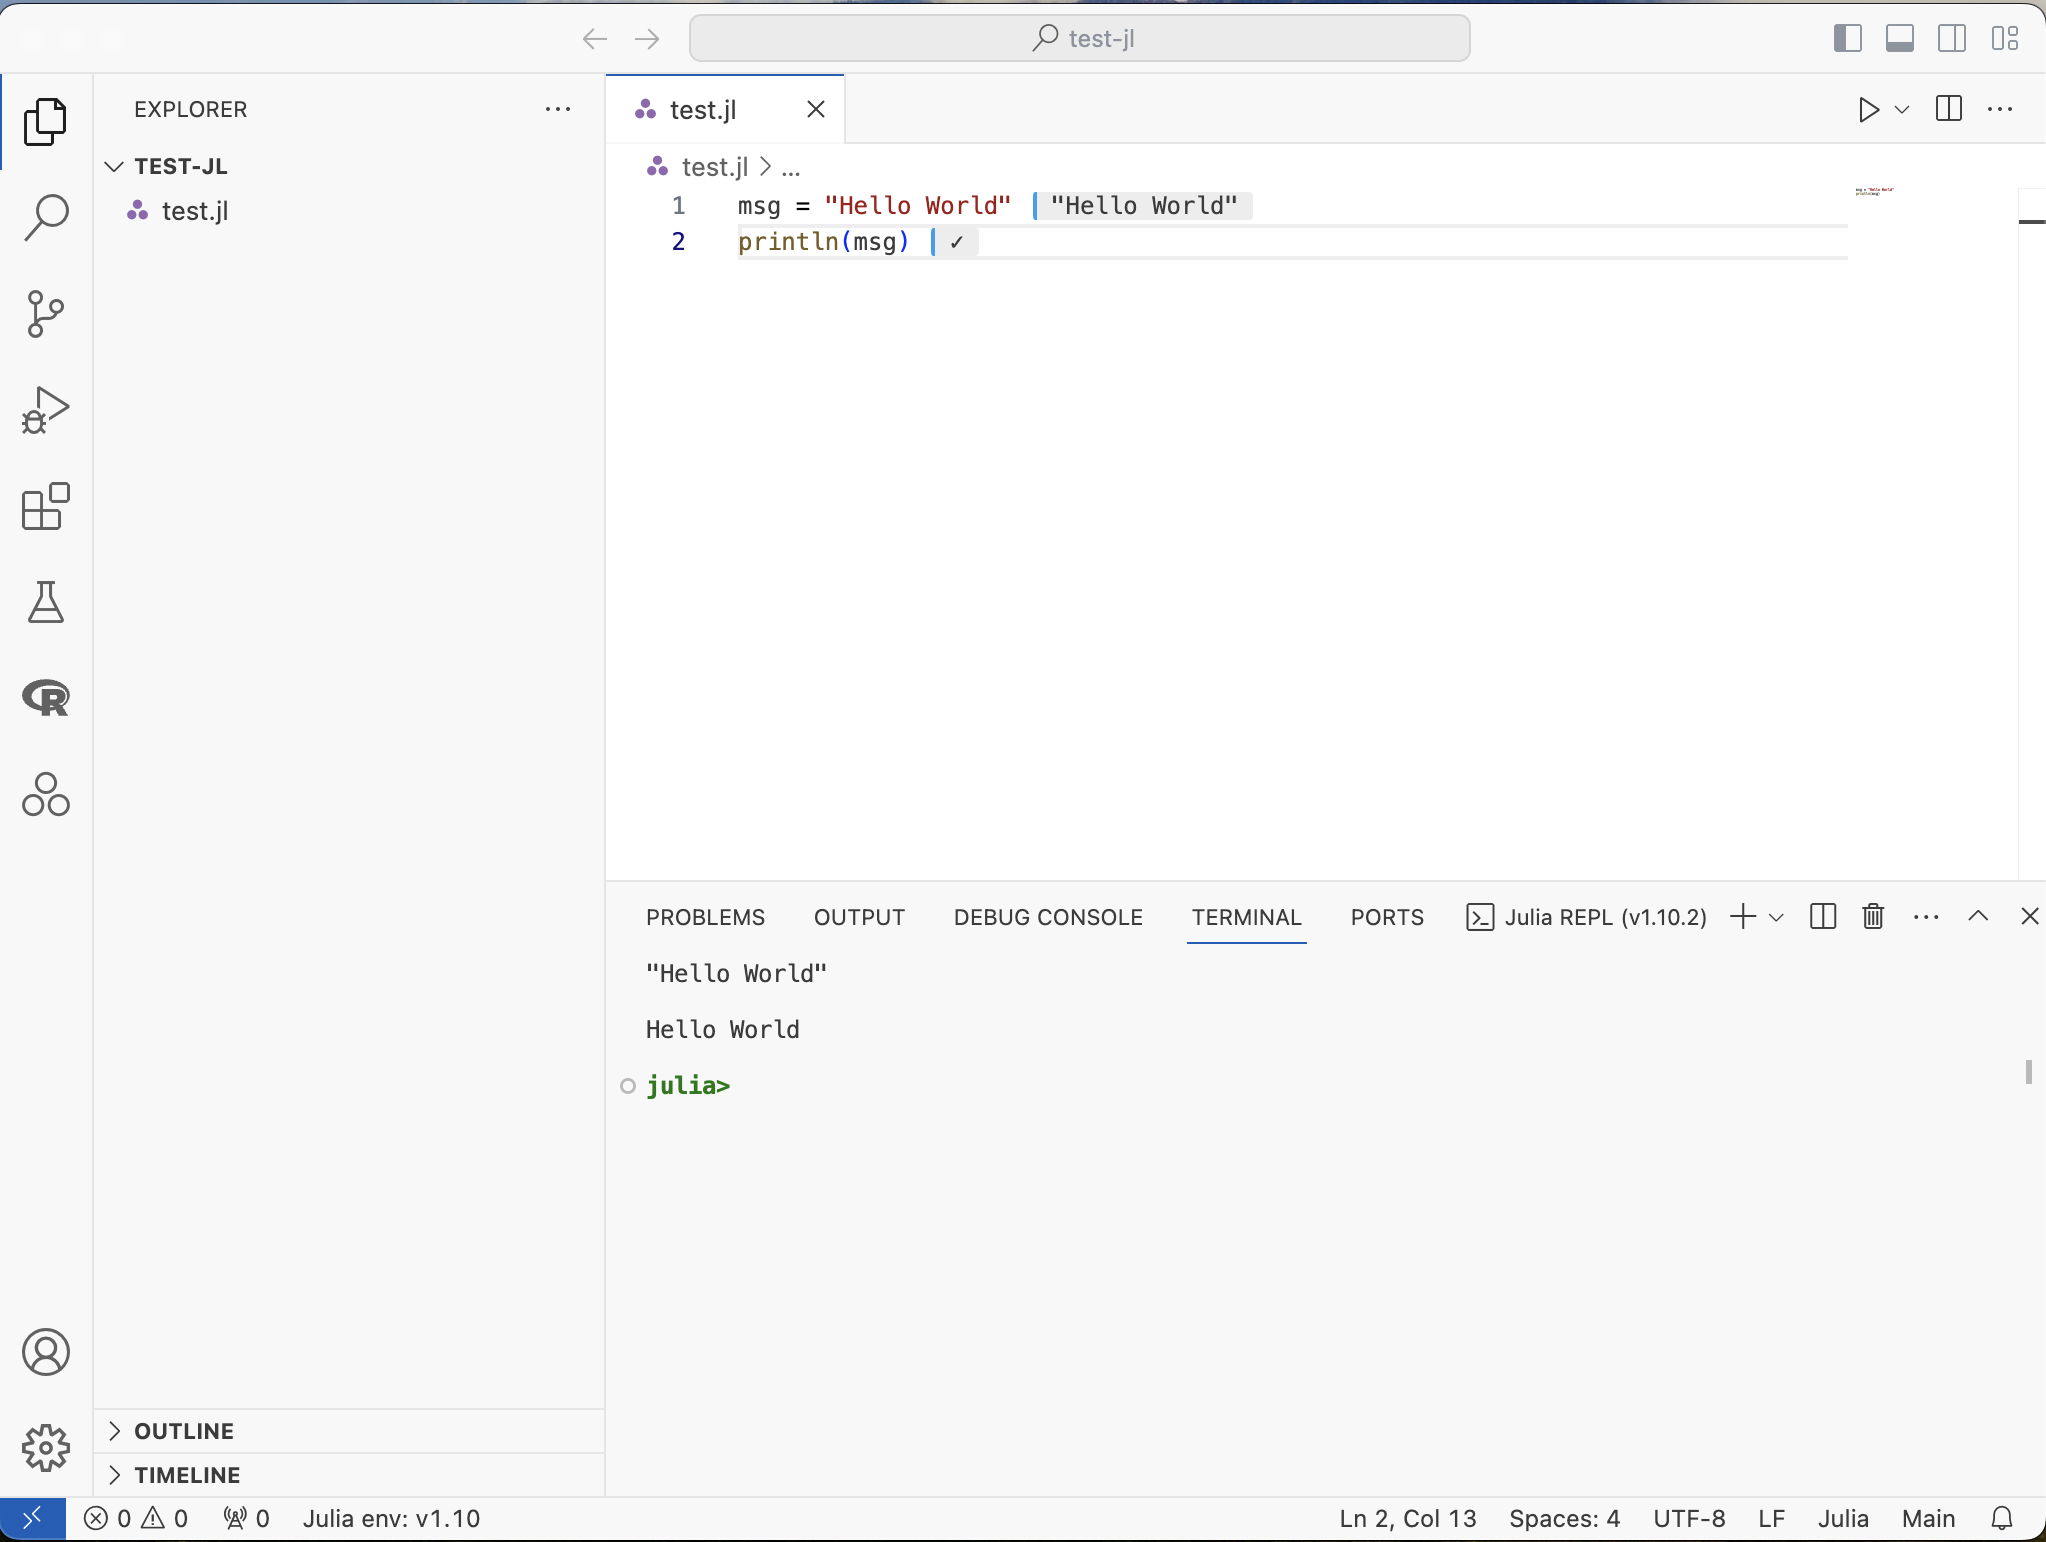2046x1542 pixels.
Task: Switch to the PROBLEMS tab
Action: 705,917
